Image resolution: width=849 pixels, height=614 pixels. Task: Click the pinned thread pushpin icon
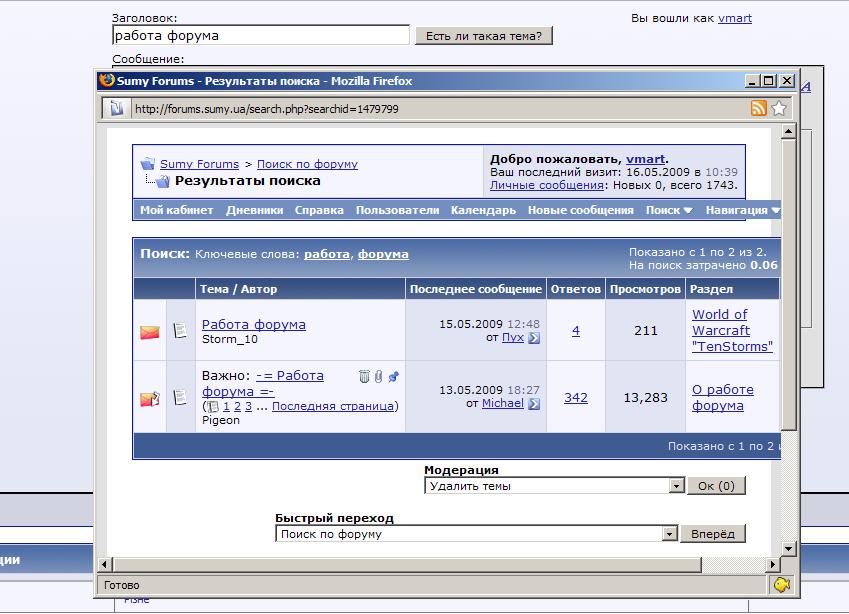click(393, 376)
